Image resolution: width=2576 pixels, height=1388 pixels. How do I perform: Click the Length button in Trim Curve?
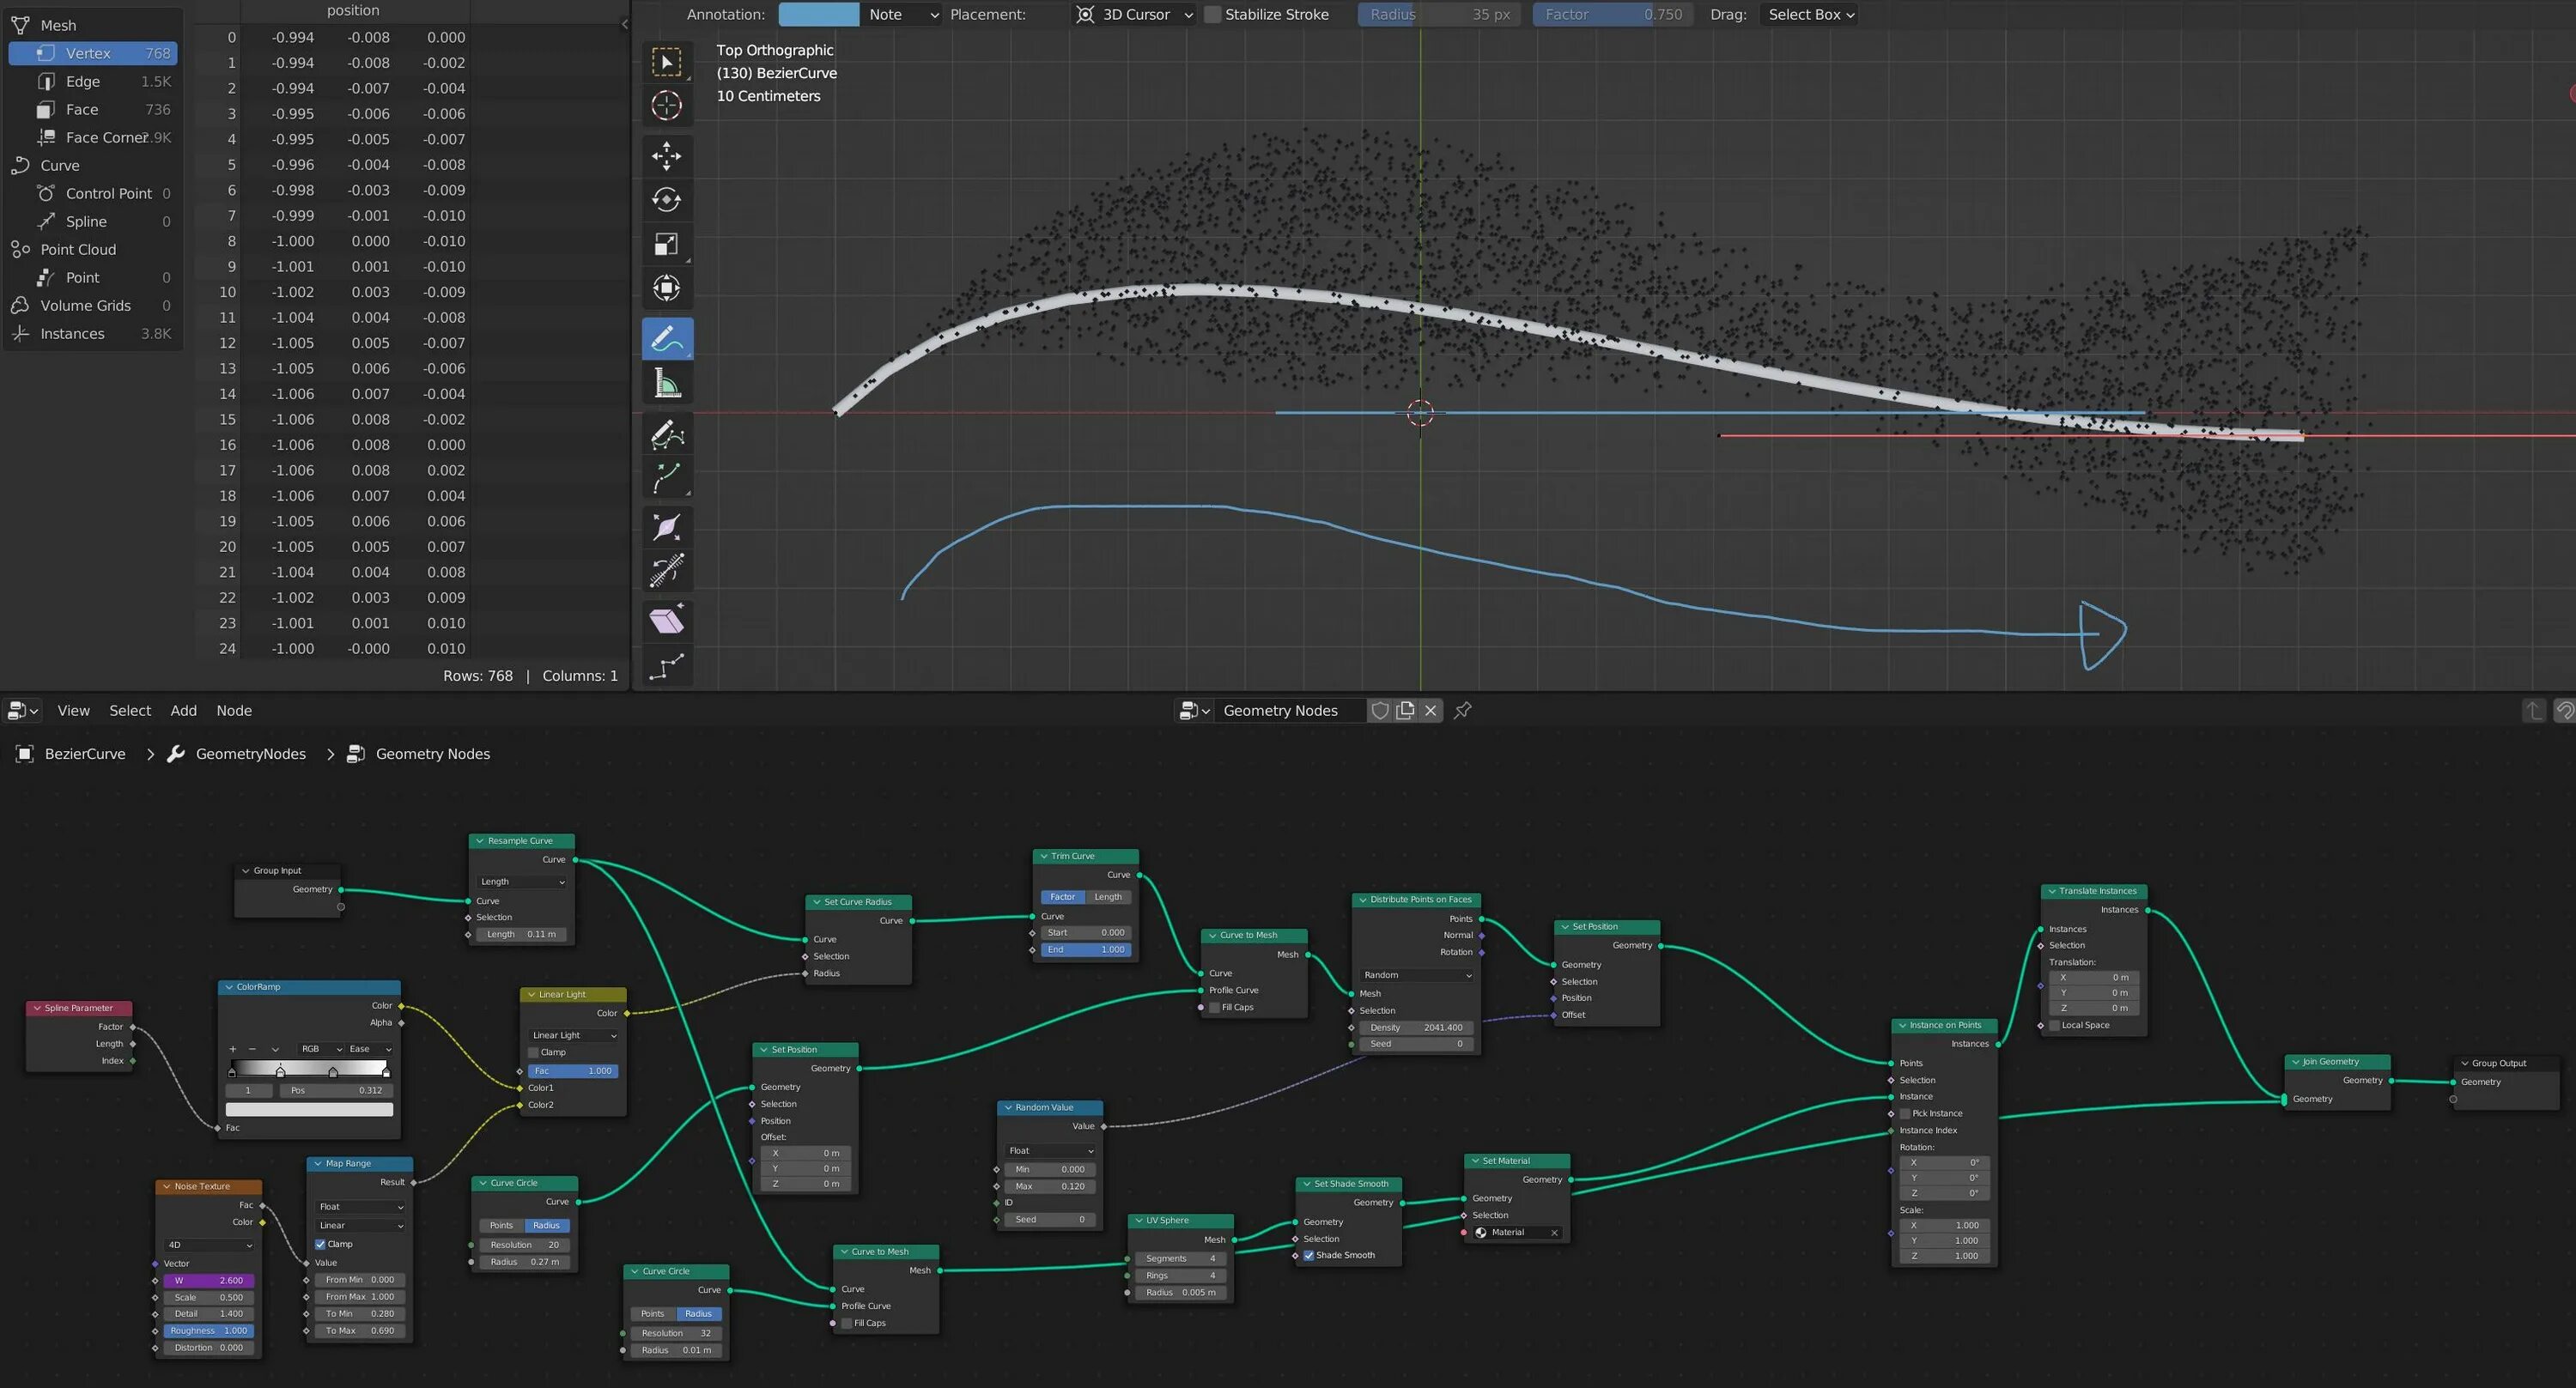pos(1108,897)
